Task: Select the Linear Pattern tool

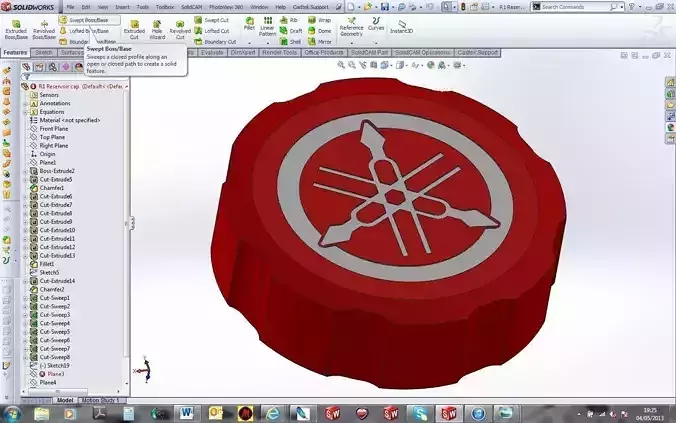Action: click(x=267, y=26)
